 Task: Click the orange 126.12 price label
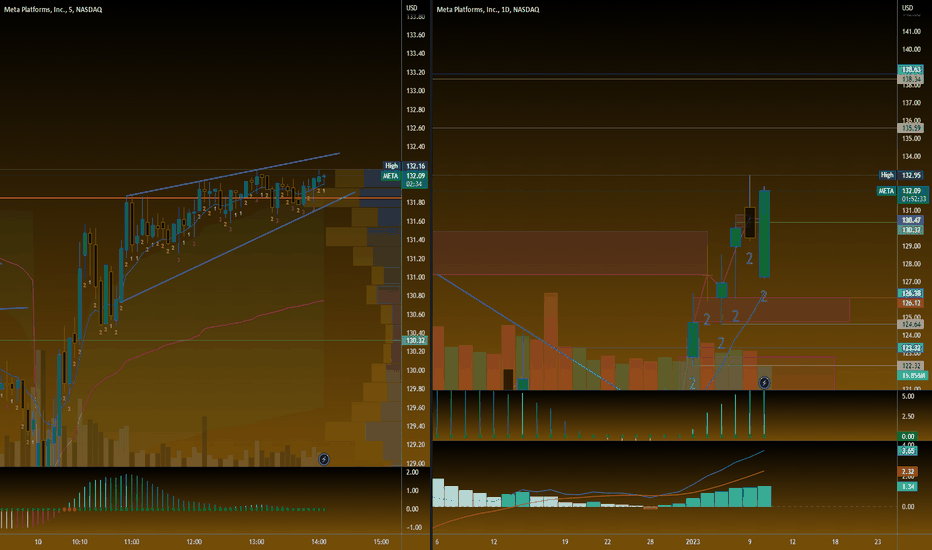pyautogui.click(x=911, y=303)
